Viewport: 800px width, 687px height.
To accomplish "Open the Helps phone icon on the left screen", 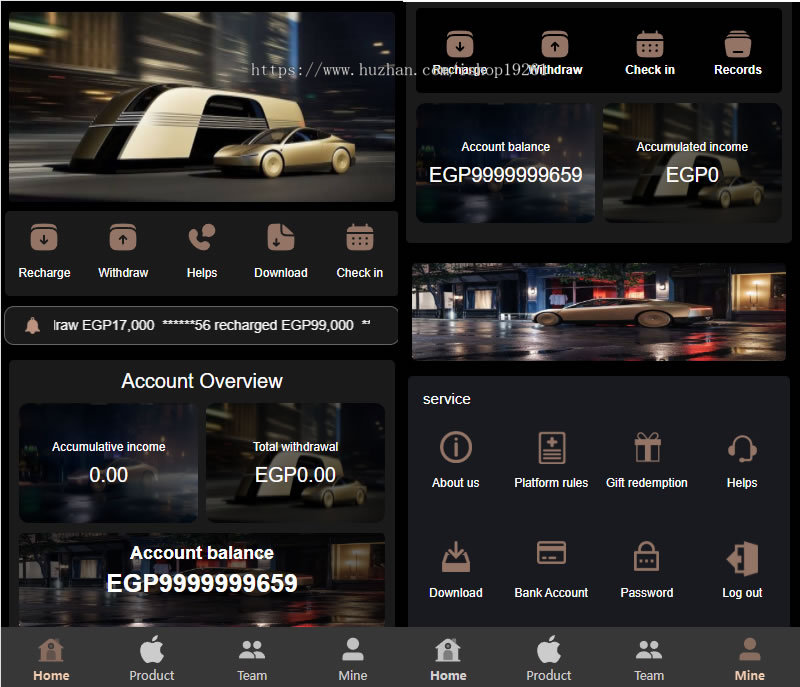I will [202, 237].
